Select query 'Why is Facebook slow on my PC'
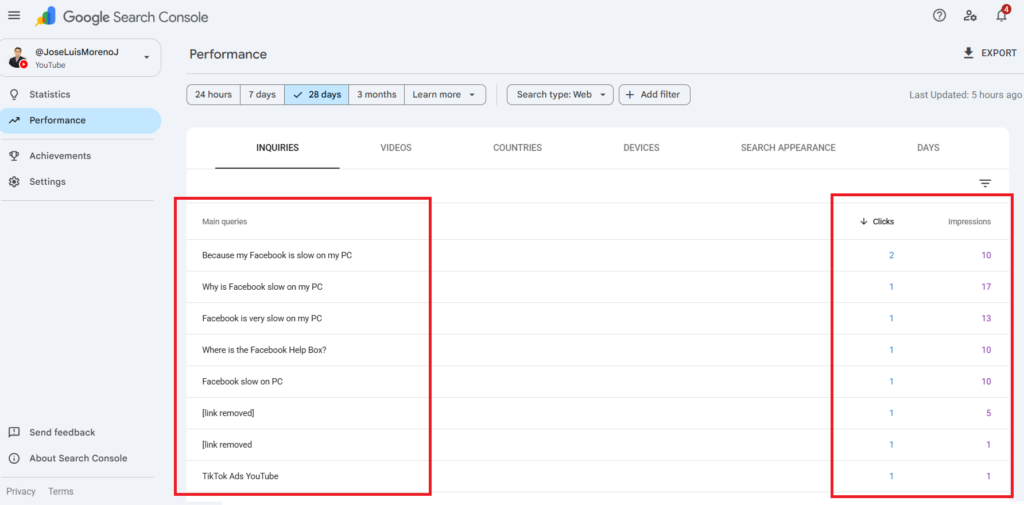This screenshot has height=505, width=1024. point(263,287)
